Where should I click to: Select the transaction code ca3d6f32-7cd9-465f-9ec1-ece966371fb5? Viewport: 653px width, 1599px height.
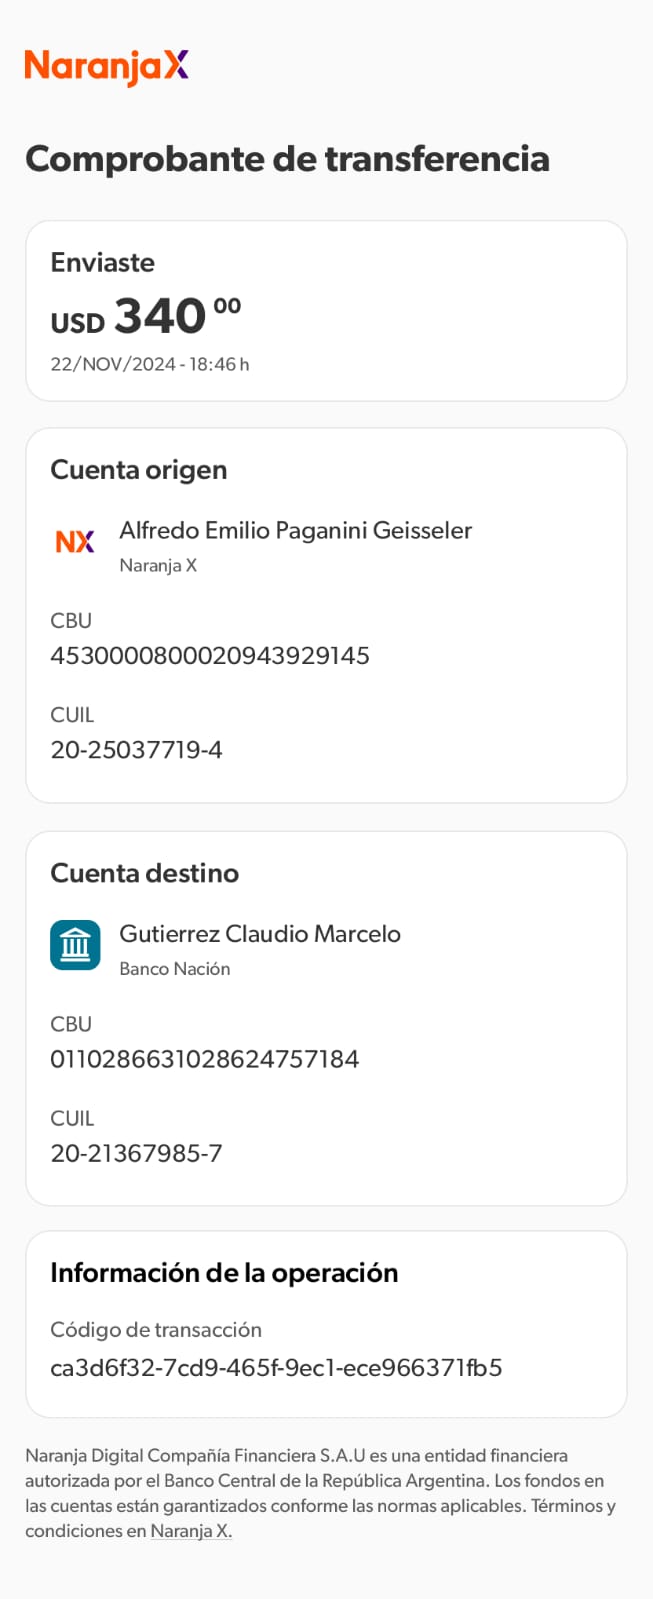point(276,1367)
